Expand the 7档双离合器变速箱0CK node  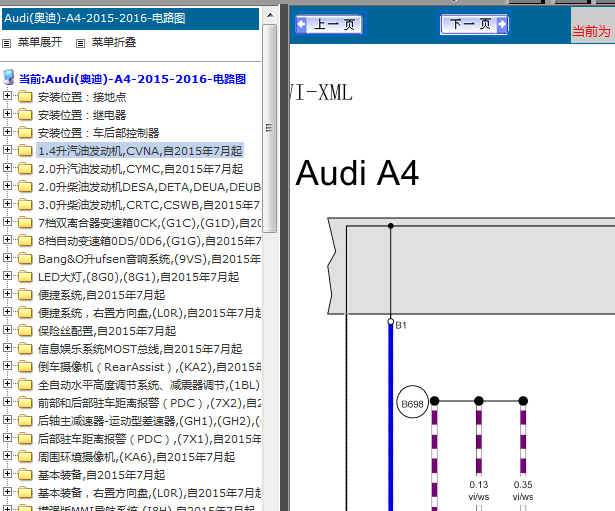(7, 222)
